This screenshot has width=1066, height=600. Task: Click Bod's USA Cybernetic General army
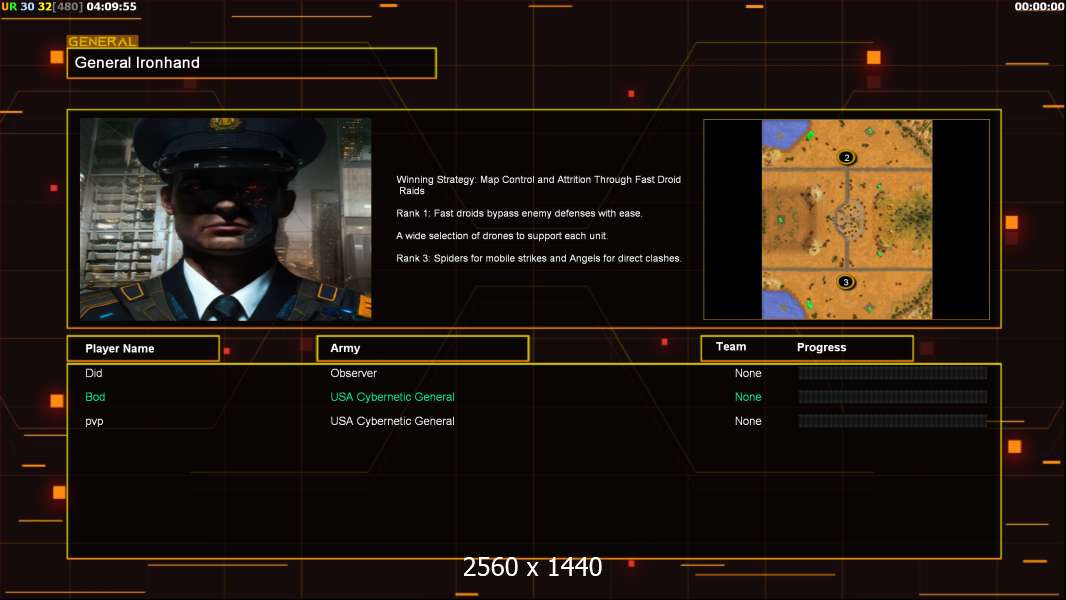click(x=392, y=397)
